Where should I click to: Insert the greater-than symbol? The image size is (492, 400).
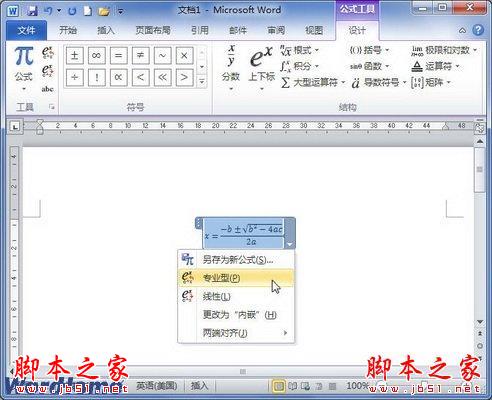coord(184,77)
